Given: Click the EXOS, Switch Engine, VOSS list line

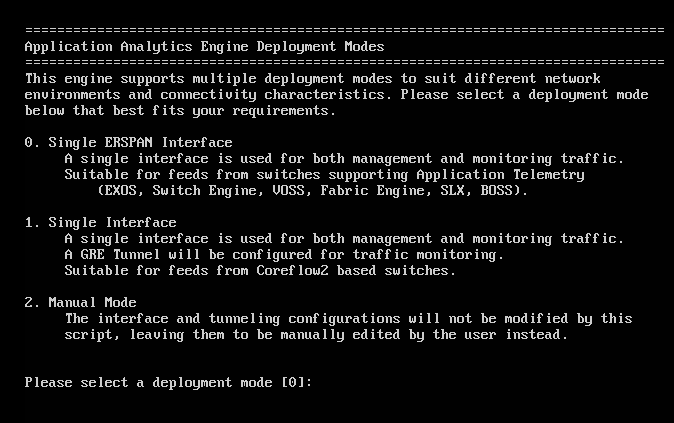Looking at the screenshot, I should click(x=312, y=190).
